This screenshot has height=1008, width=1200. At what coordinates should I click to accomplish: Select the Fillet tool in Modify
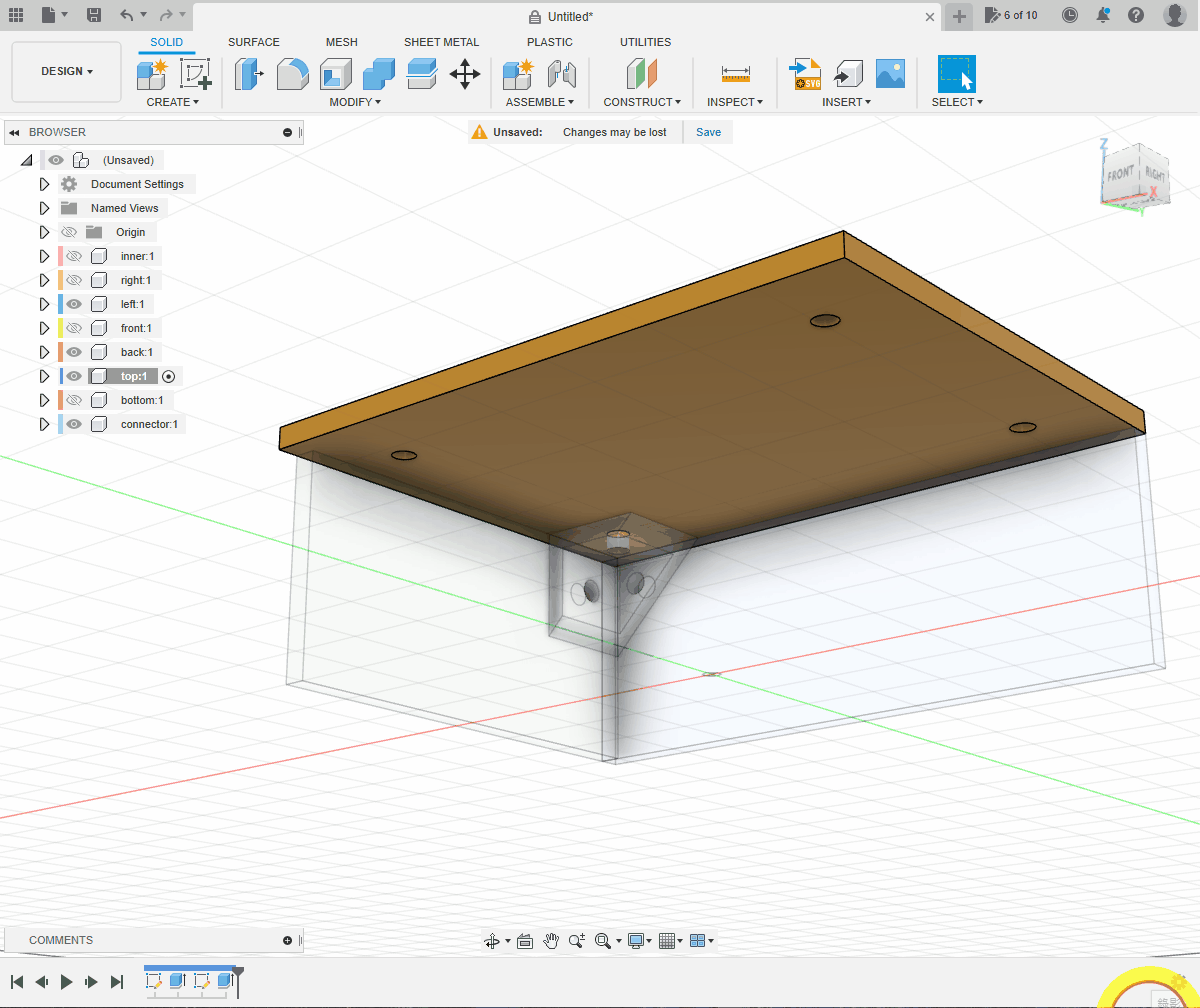[292, 74]
